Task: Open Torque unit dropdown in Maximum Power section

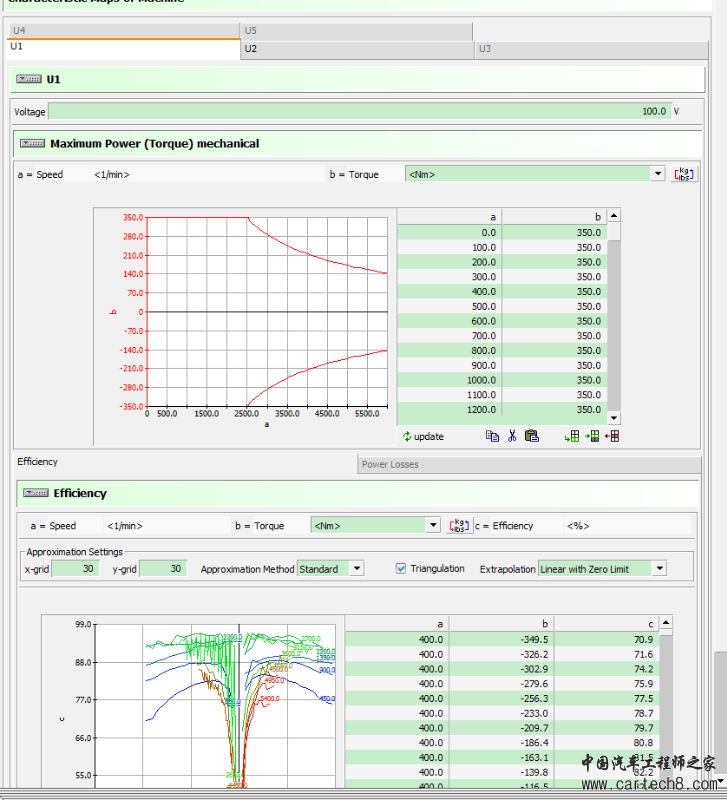Action: [x=658, y=174]
